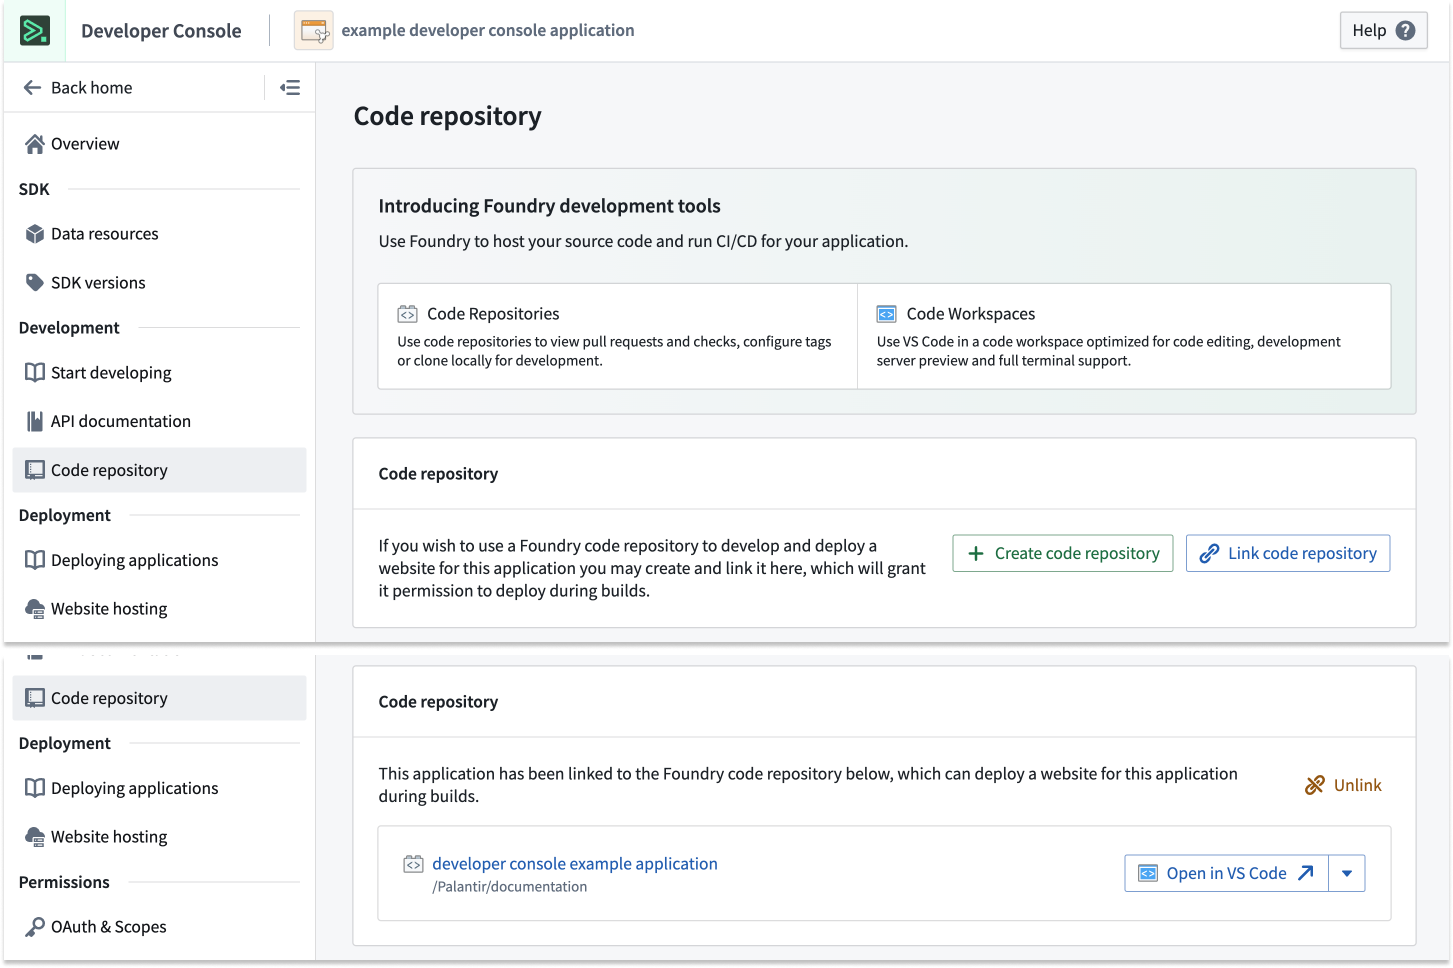Click repository icon beside developer console example application
1453x968 pixels.
click(x=413, y=864)
